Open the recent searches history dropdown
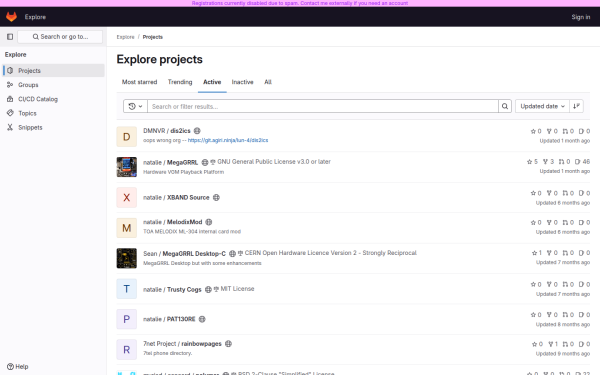 click(x=135, y=106)
